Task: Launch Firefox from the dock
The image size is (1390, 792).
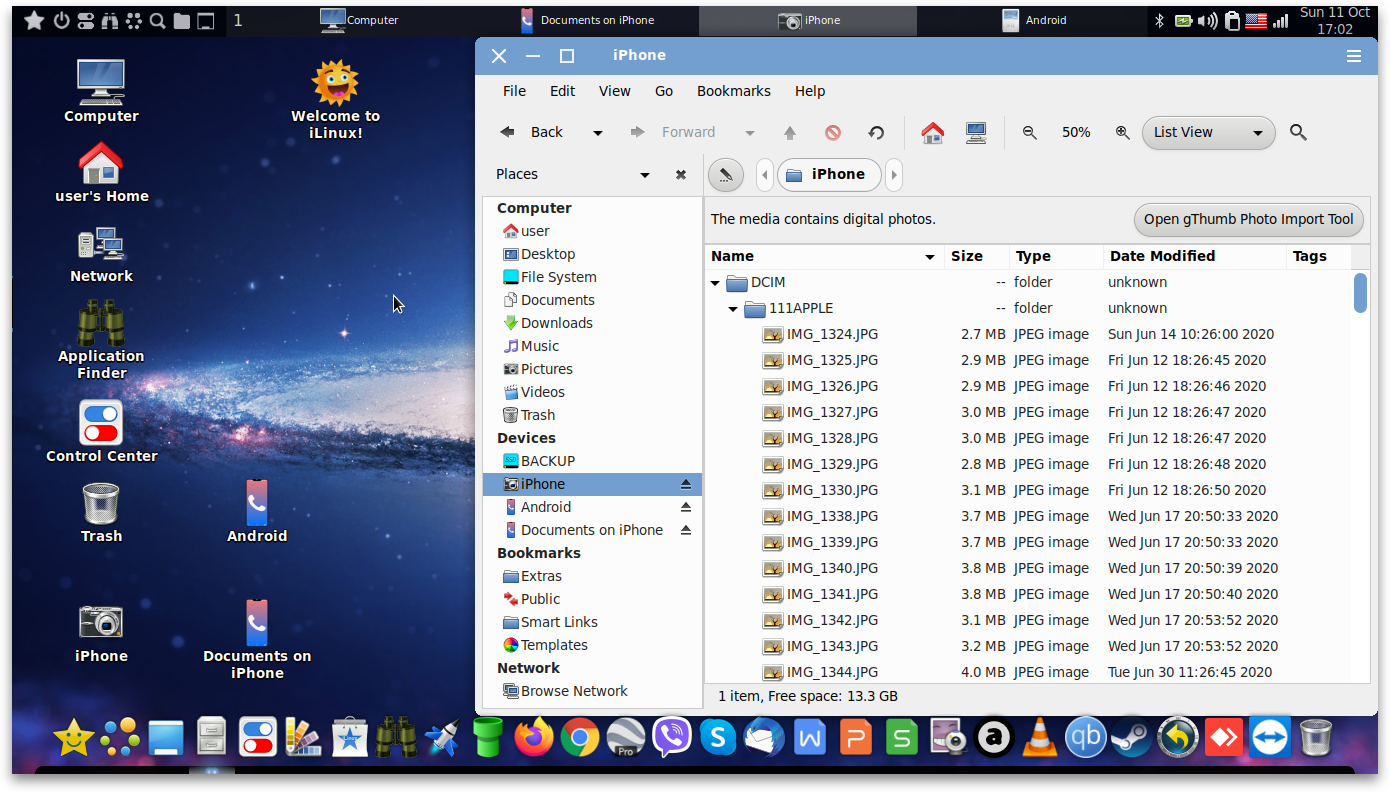Action: [533, 738]
